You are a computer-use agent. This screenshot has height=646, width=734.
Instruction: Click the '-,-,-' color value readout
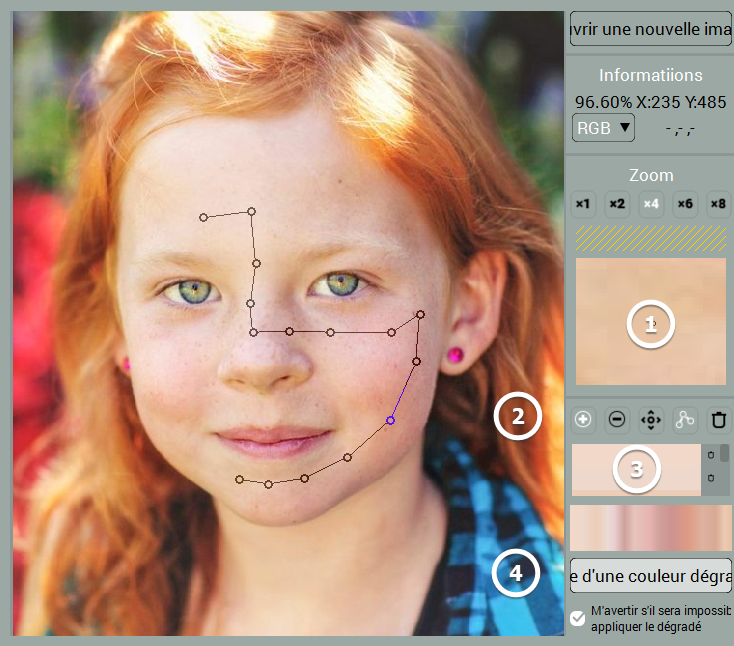(680, 128)
